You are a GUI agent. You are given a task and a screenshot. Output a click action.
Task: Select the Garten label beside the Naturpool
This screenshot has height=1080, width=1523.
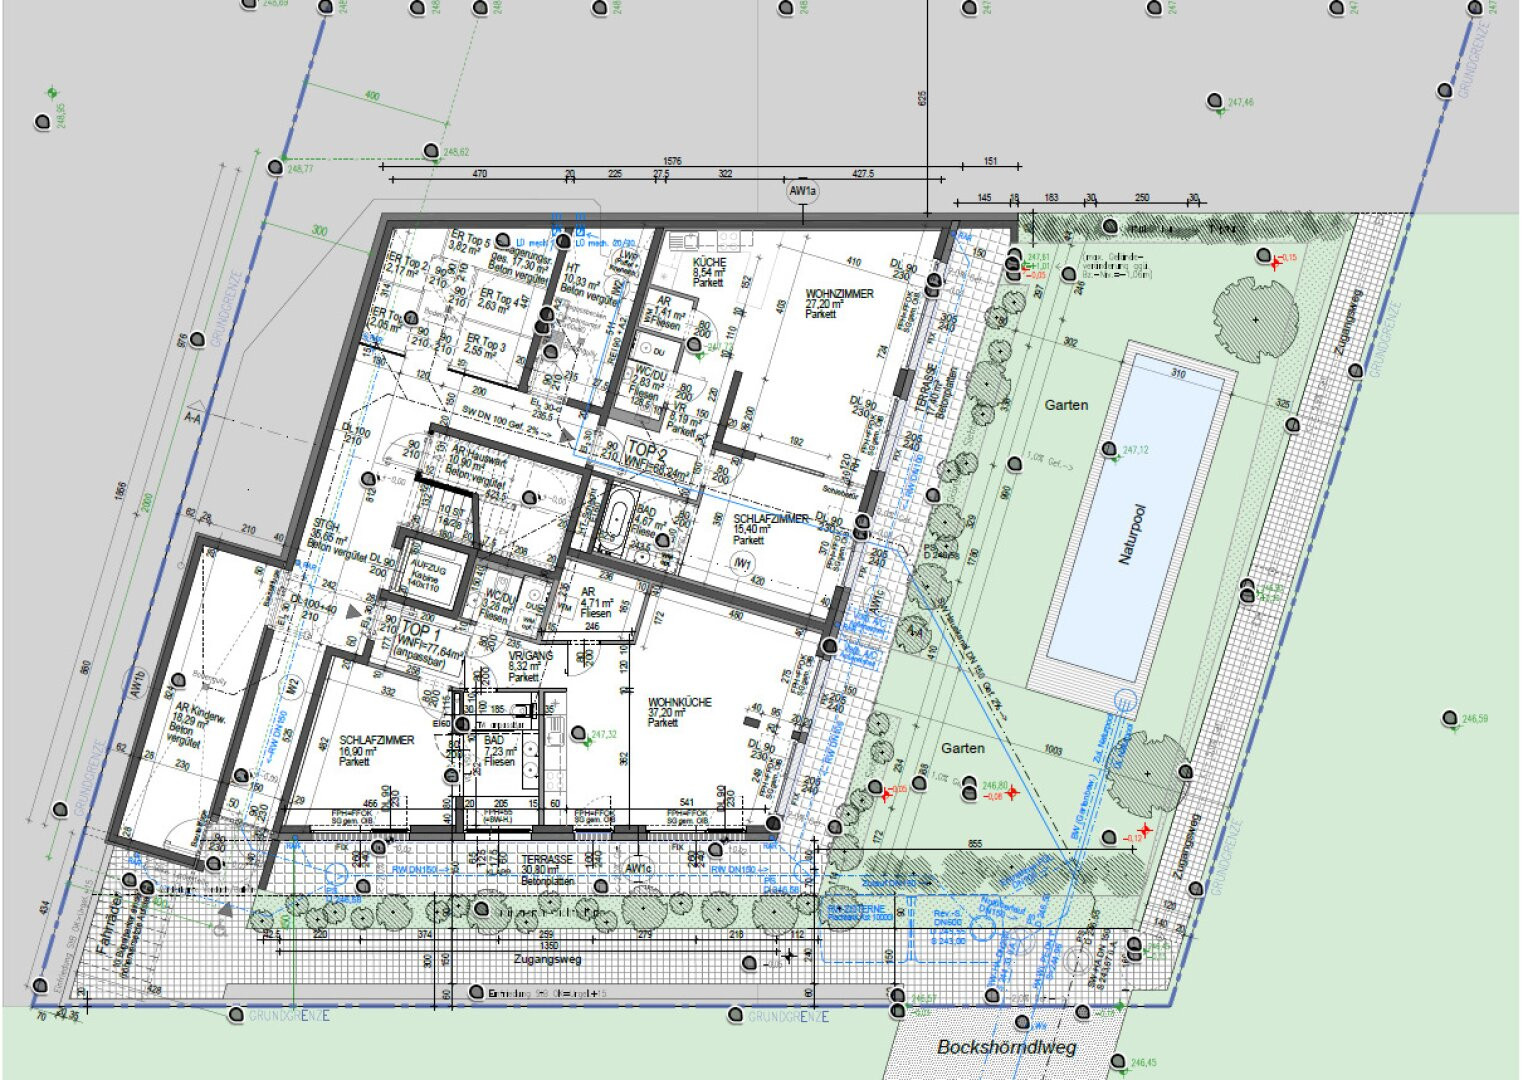pyautogui.click(x=1066, y=405)
